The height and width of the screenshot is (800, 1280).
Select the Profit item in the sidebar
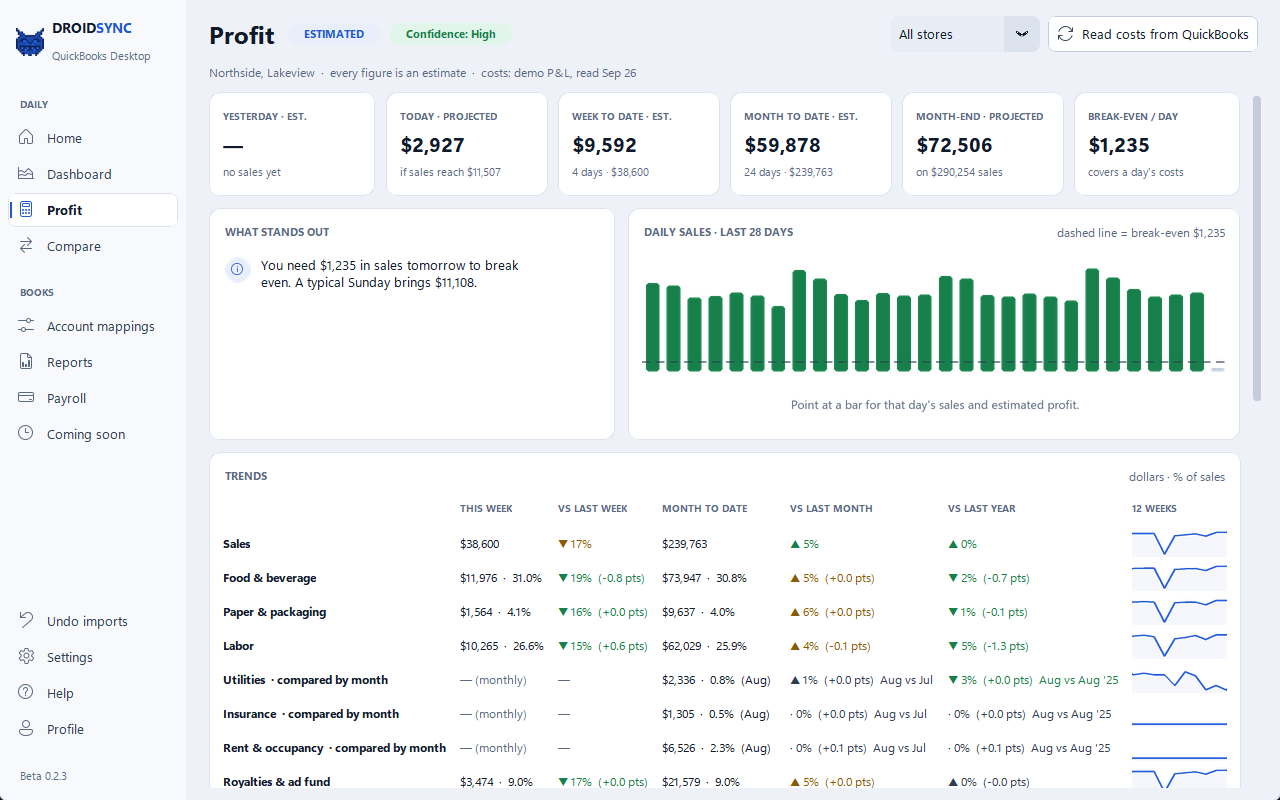pyautogui.click(x=93, y=210)
